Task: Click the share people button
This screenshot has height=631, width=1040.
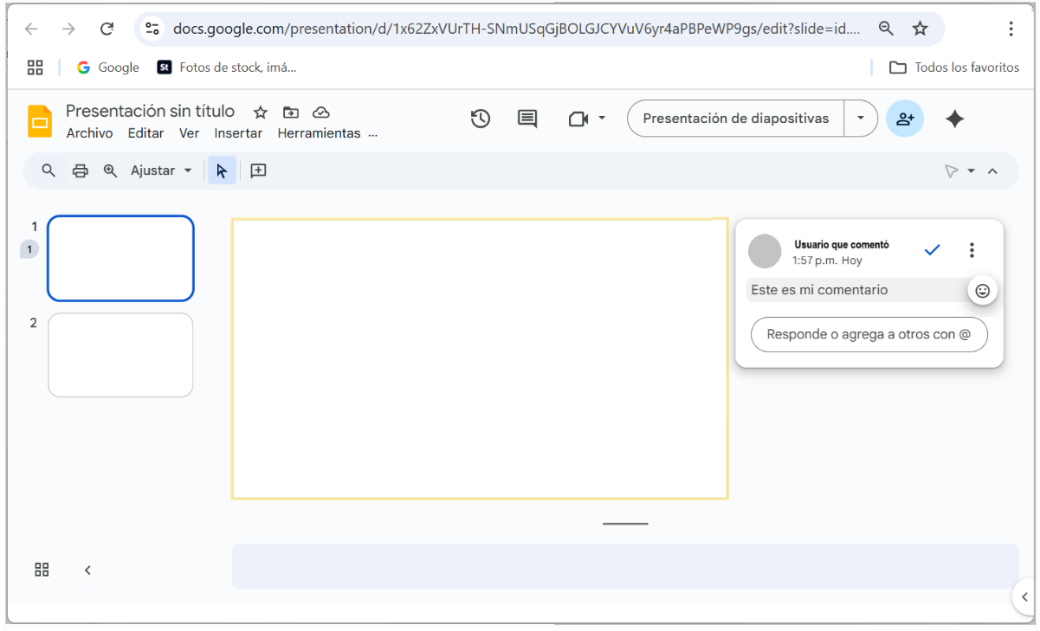Action: 904,119
